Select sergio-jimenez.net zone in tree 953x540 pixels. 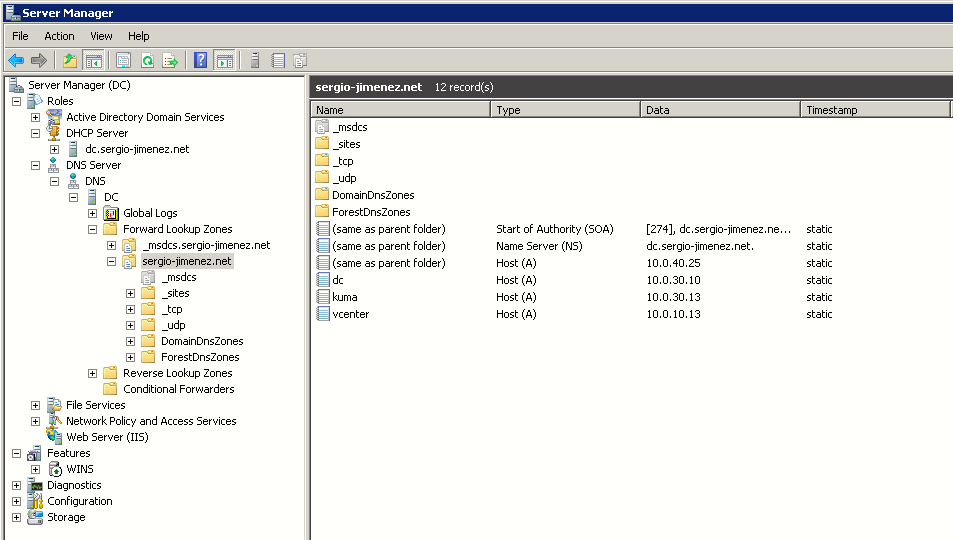[187, 261]
